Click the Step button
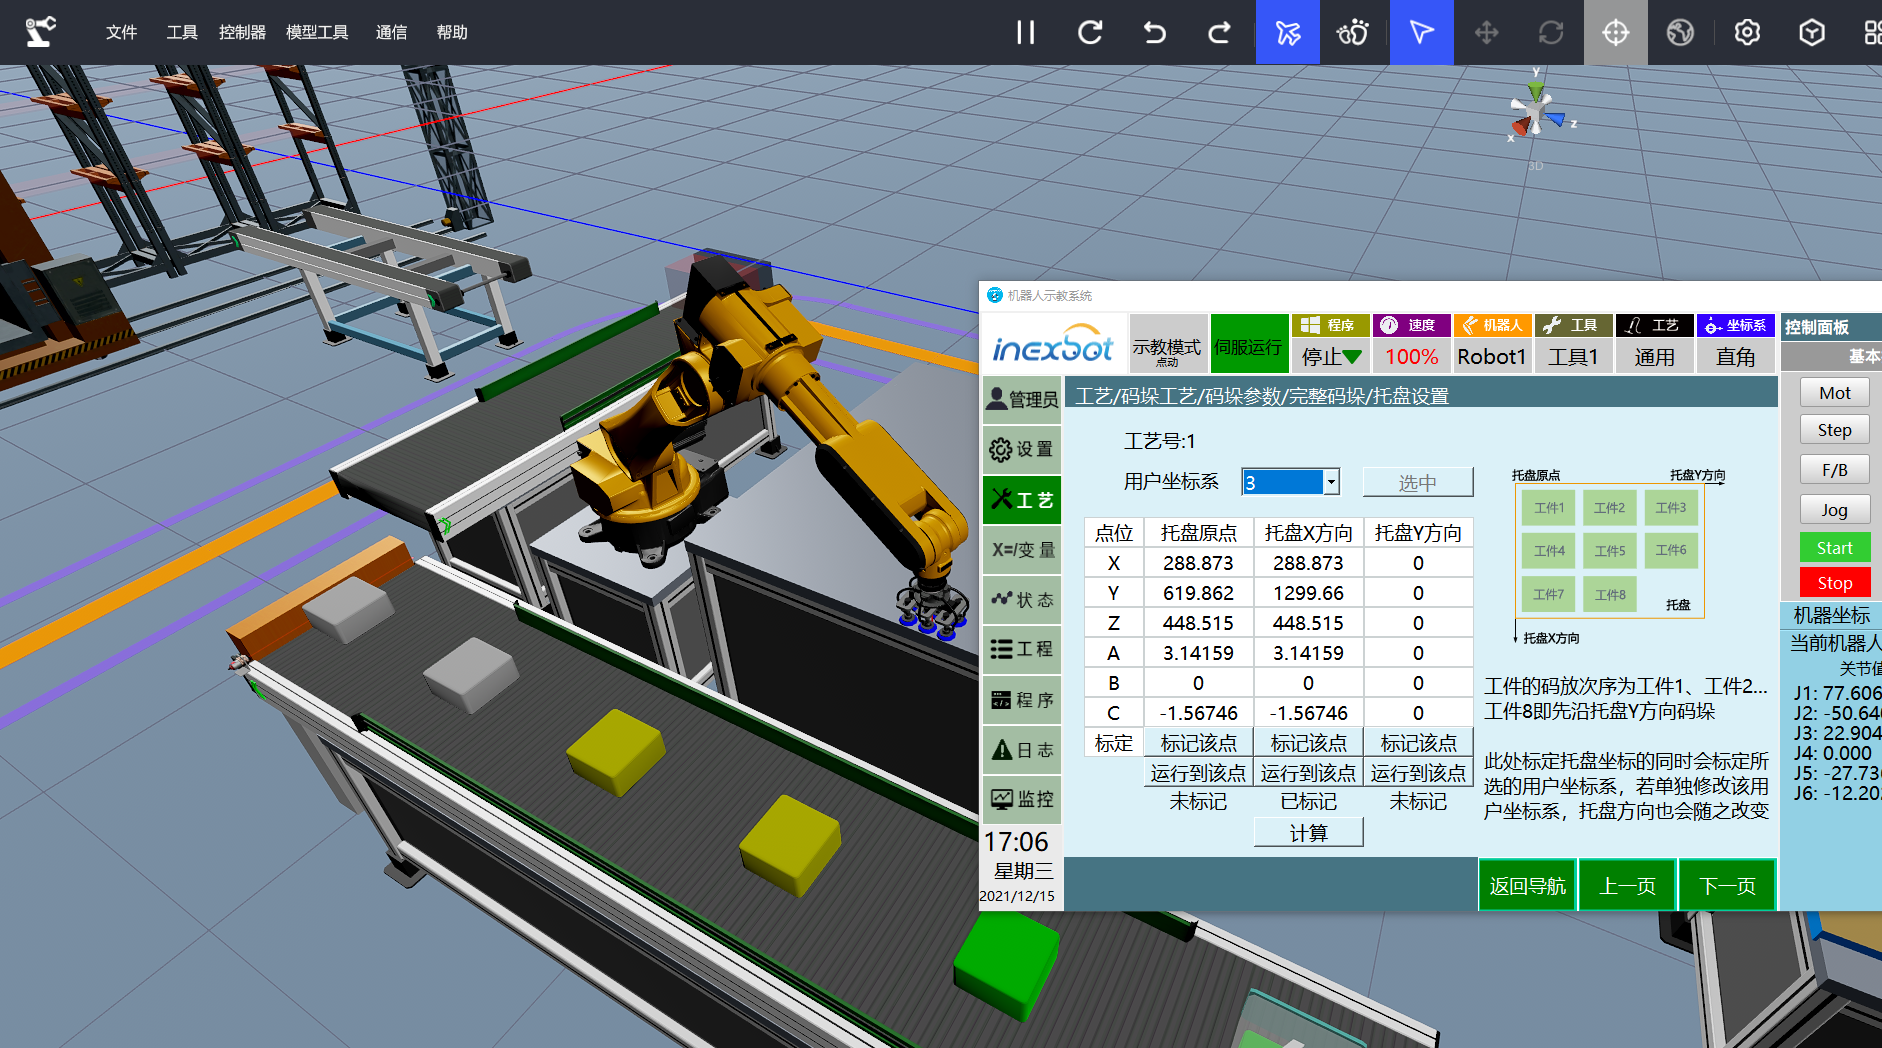 (1834, 430)
